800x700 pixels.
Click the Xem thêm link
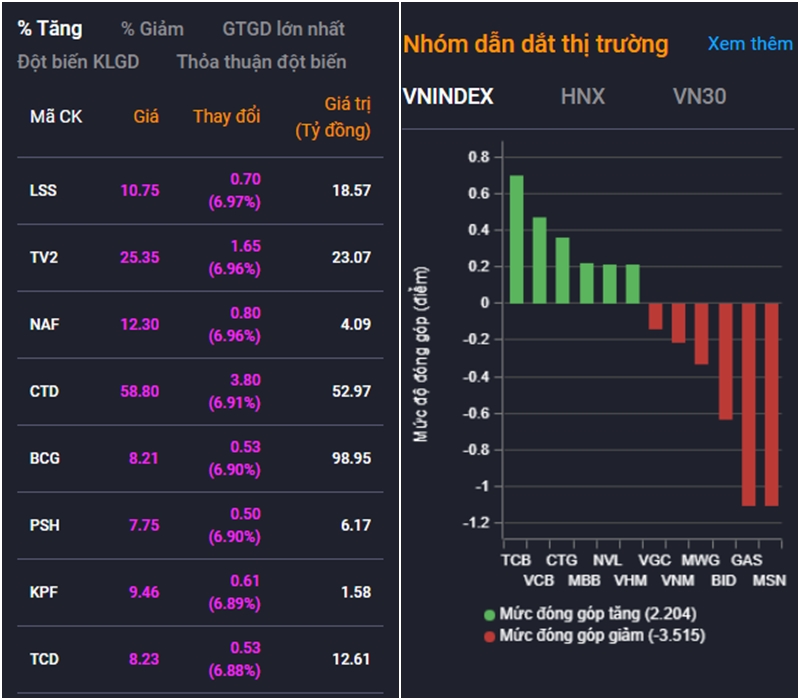coord(749,44)
